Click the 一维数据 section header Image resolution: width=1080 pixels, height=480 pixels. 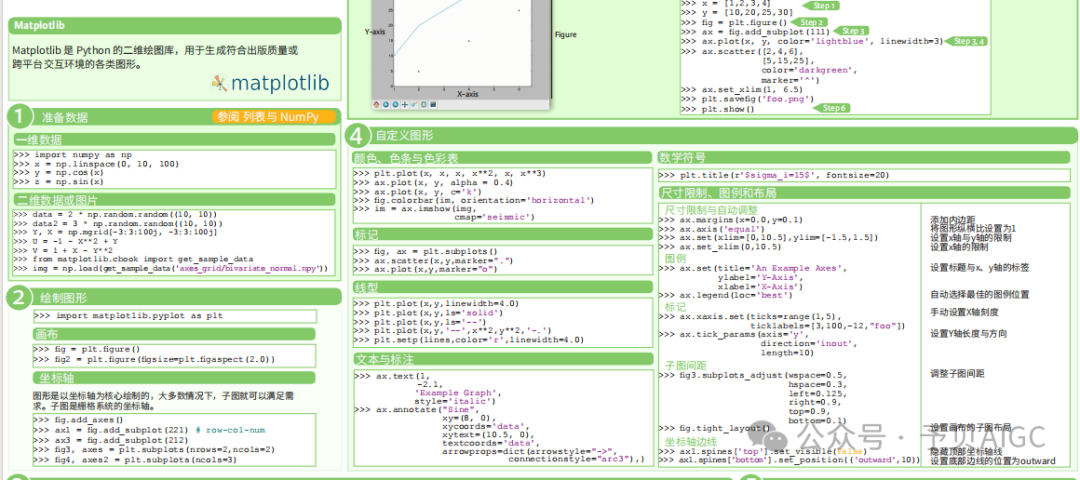tap(38, 140)
